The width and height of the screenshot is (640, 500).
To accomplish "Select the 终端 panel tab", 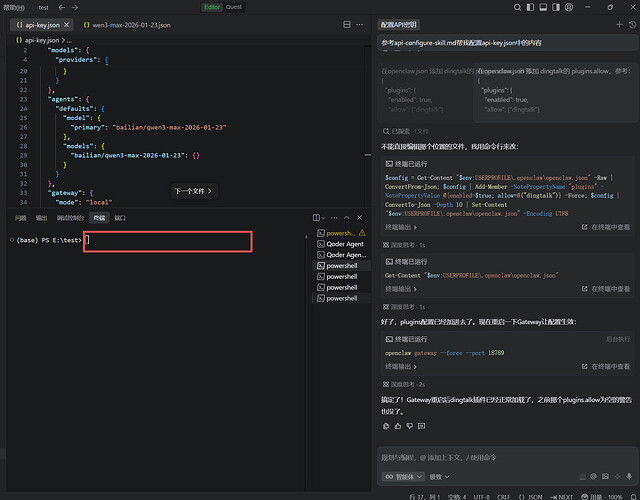I will point(99,218).
